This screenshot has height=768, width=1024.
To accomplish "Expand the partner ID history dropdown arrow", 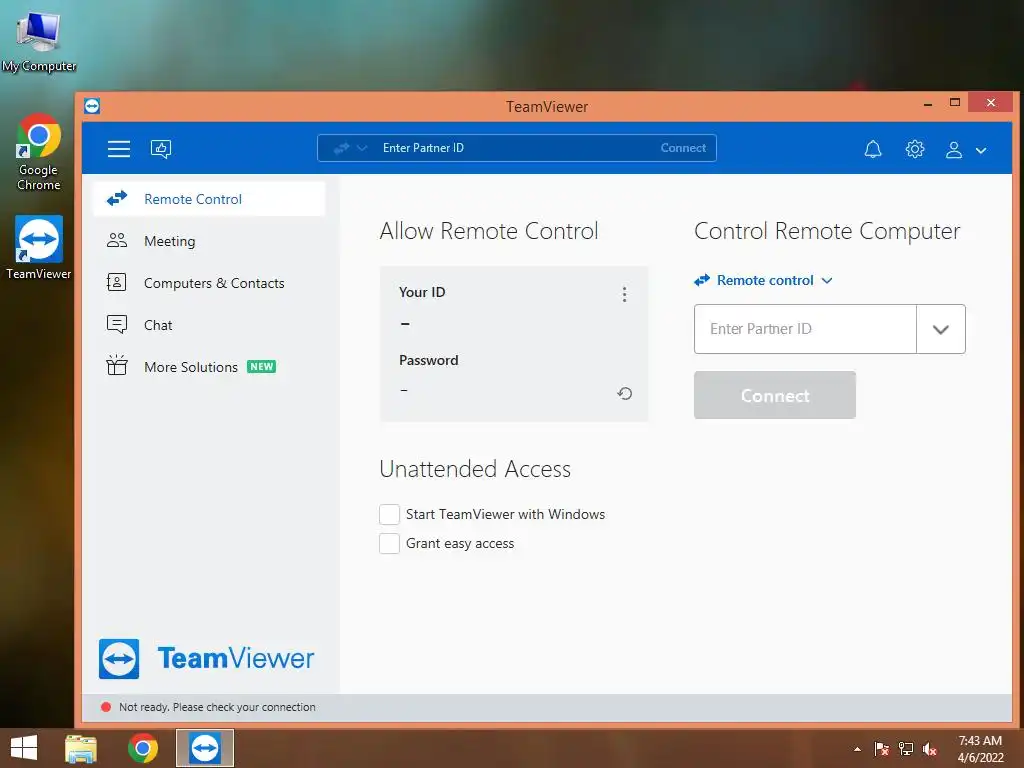I will 940,329.
